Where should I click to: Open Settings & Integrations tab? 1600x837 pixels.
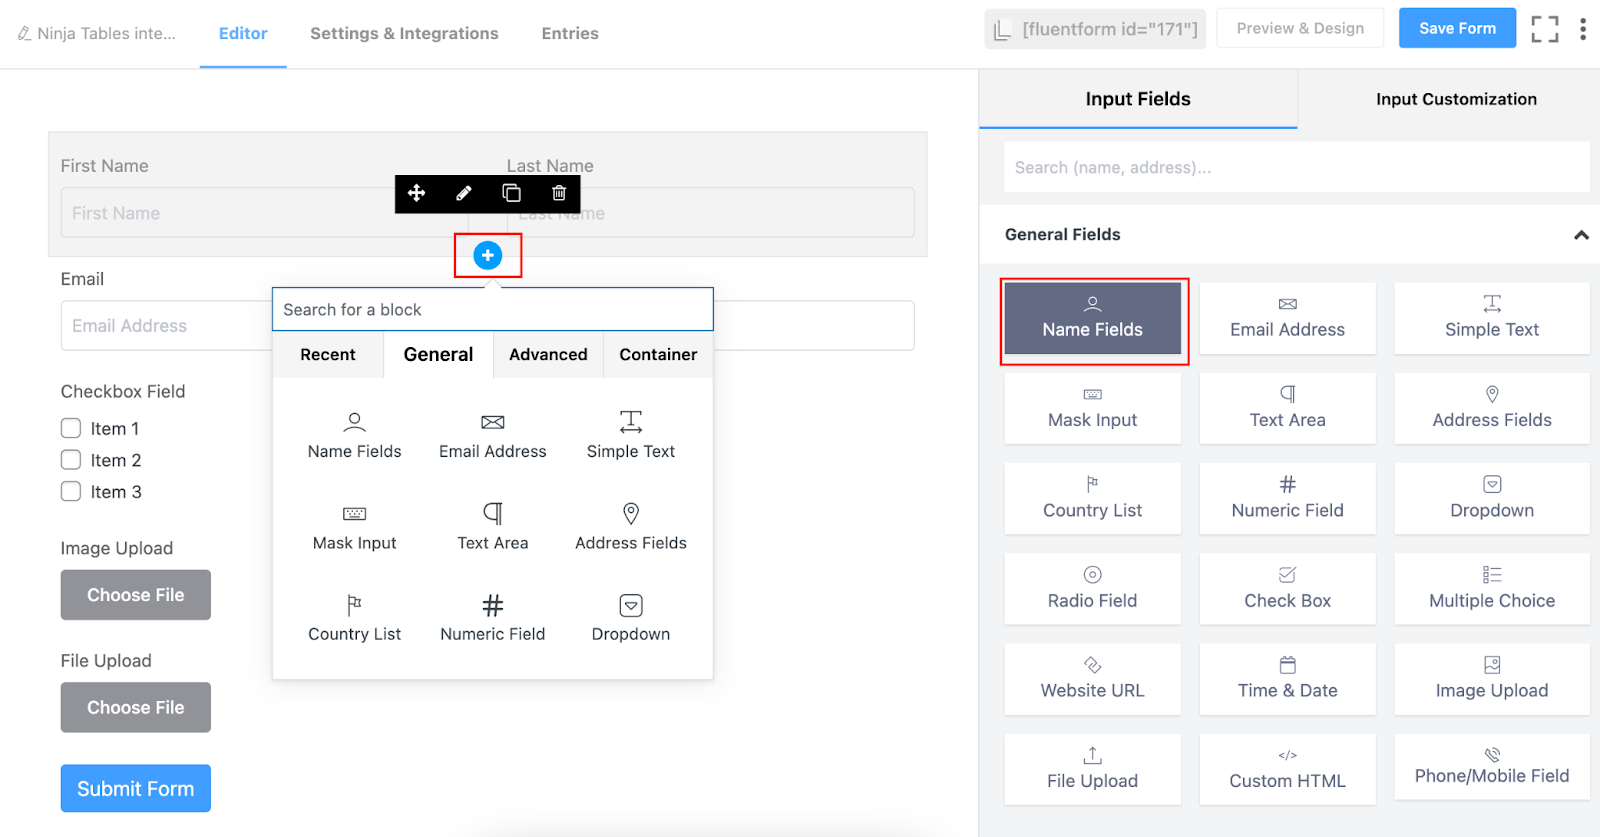pos(404,33)
